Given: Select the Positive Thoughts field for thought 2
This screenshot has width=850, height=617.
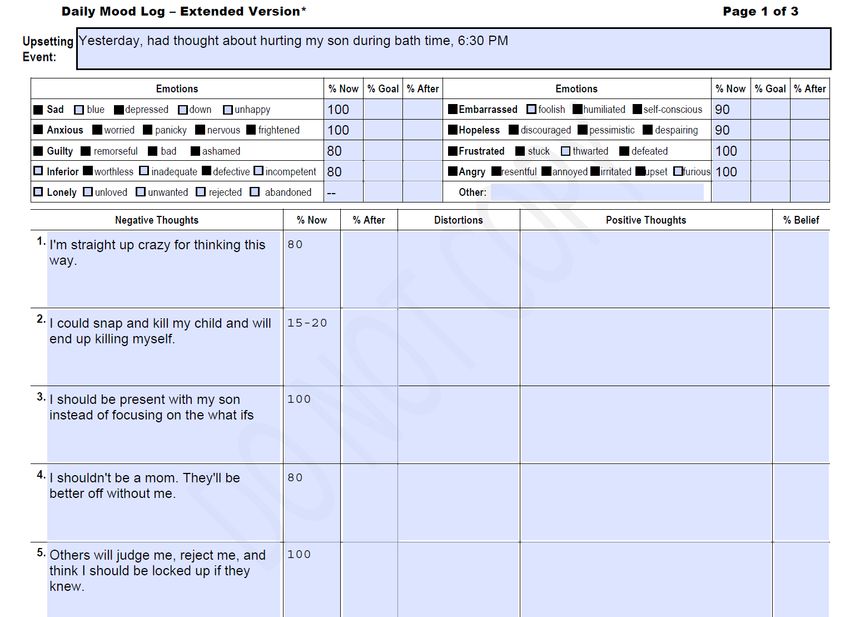Looking at the screenshot, I should [x=646, y=348].
